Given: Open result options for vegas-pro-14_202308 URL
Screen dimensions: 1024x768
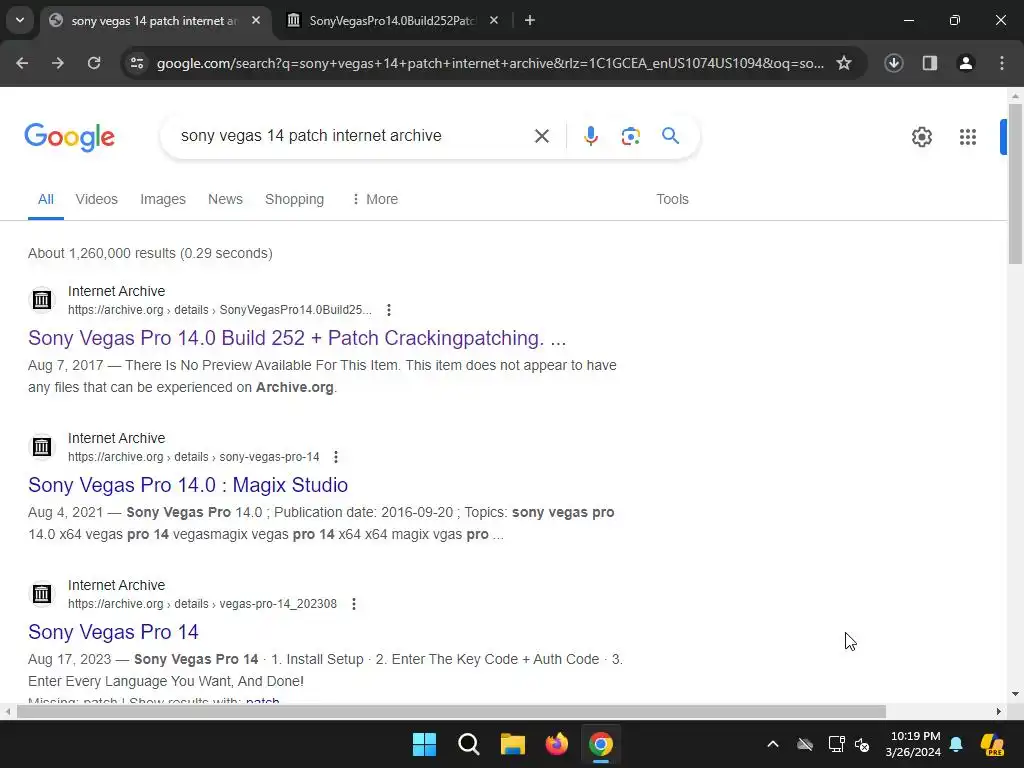Looking at the screenshot, I should [353, 603].
